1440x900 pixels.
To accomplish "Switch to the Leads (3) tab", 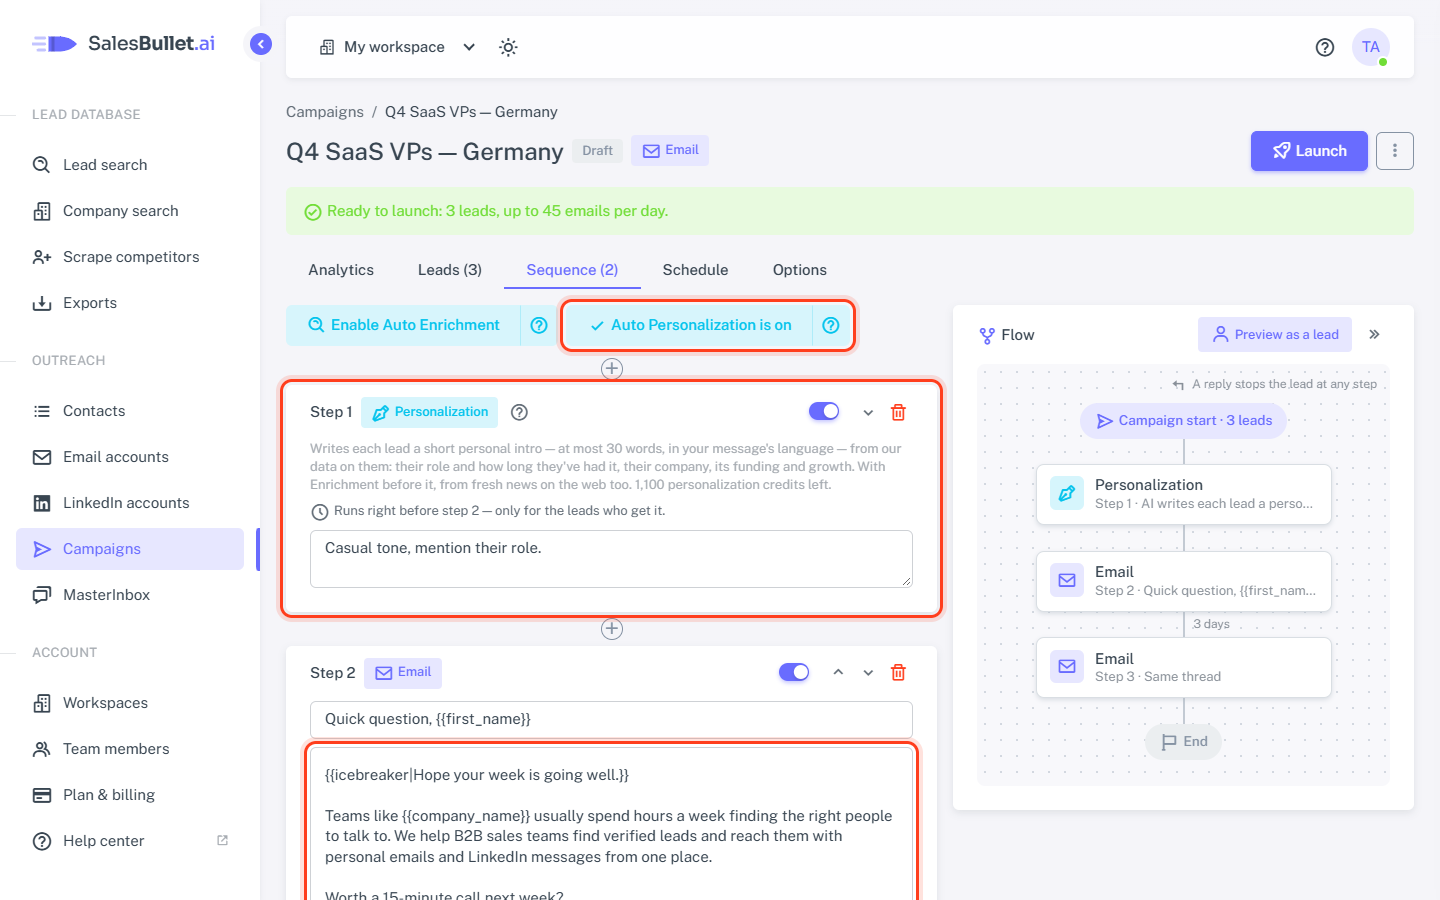I will [450, 270].
